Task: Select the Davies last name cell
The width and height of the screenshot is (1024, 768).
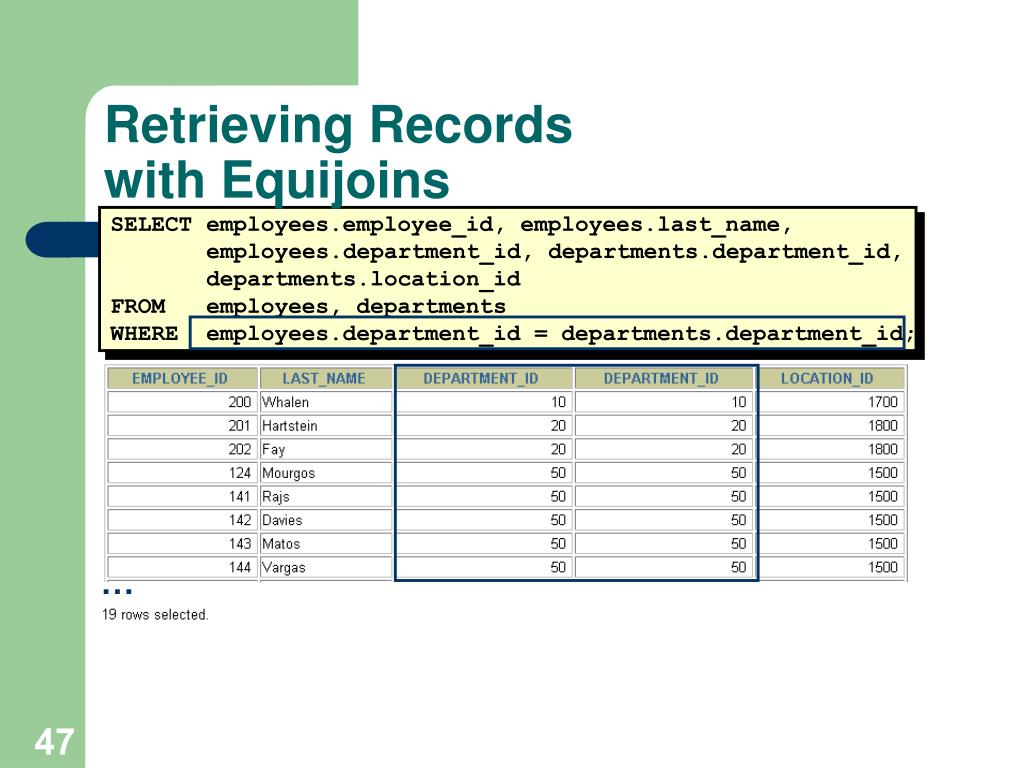Action: click(x=325, y=519)
